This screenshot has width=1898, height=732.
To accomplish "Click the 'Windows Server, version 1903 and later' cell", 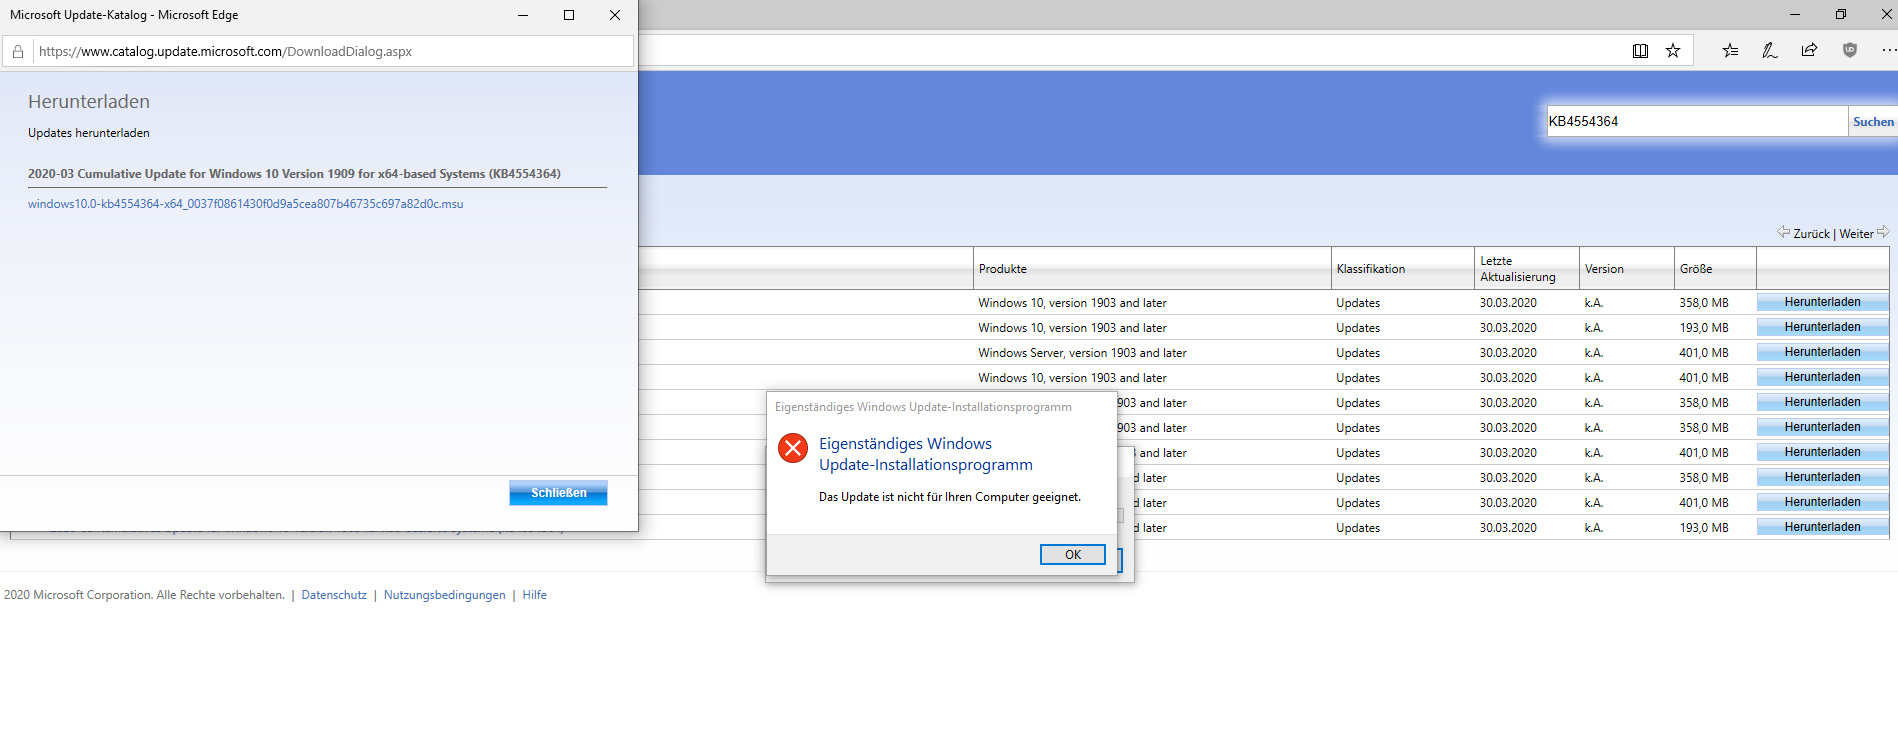I will pyautogui.click(x=1082, y=353).
